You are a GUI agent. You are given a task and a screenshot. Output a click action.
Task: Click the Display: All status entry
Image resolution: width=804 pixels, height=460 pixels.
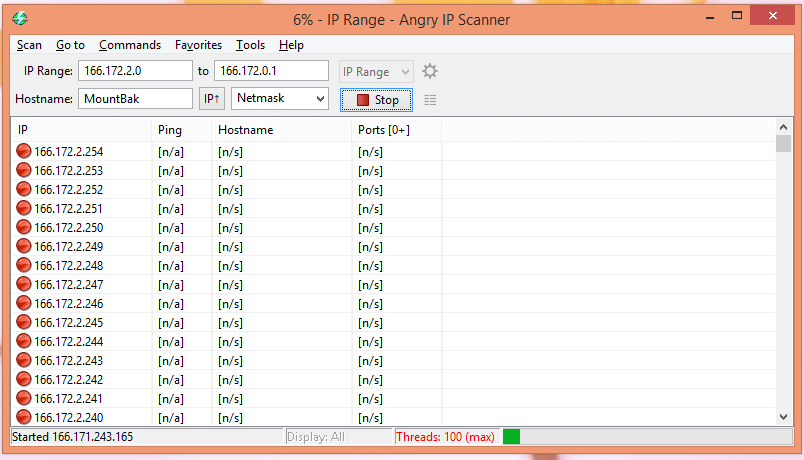pyautogui.click(x=316, y=437)
